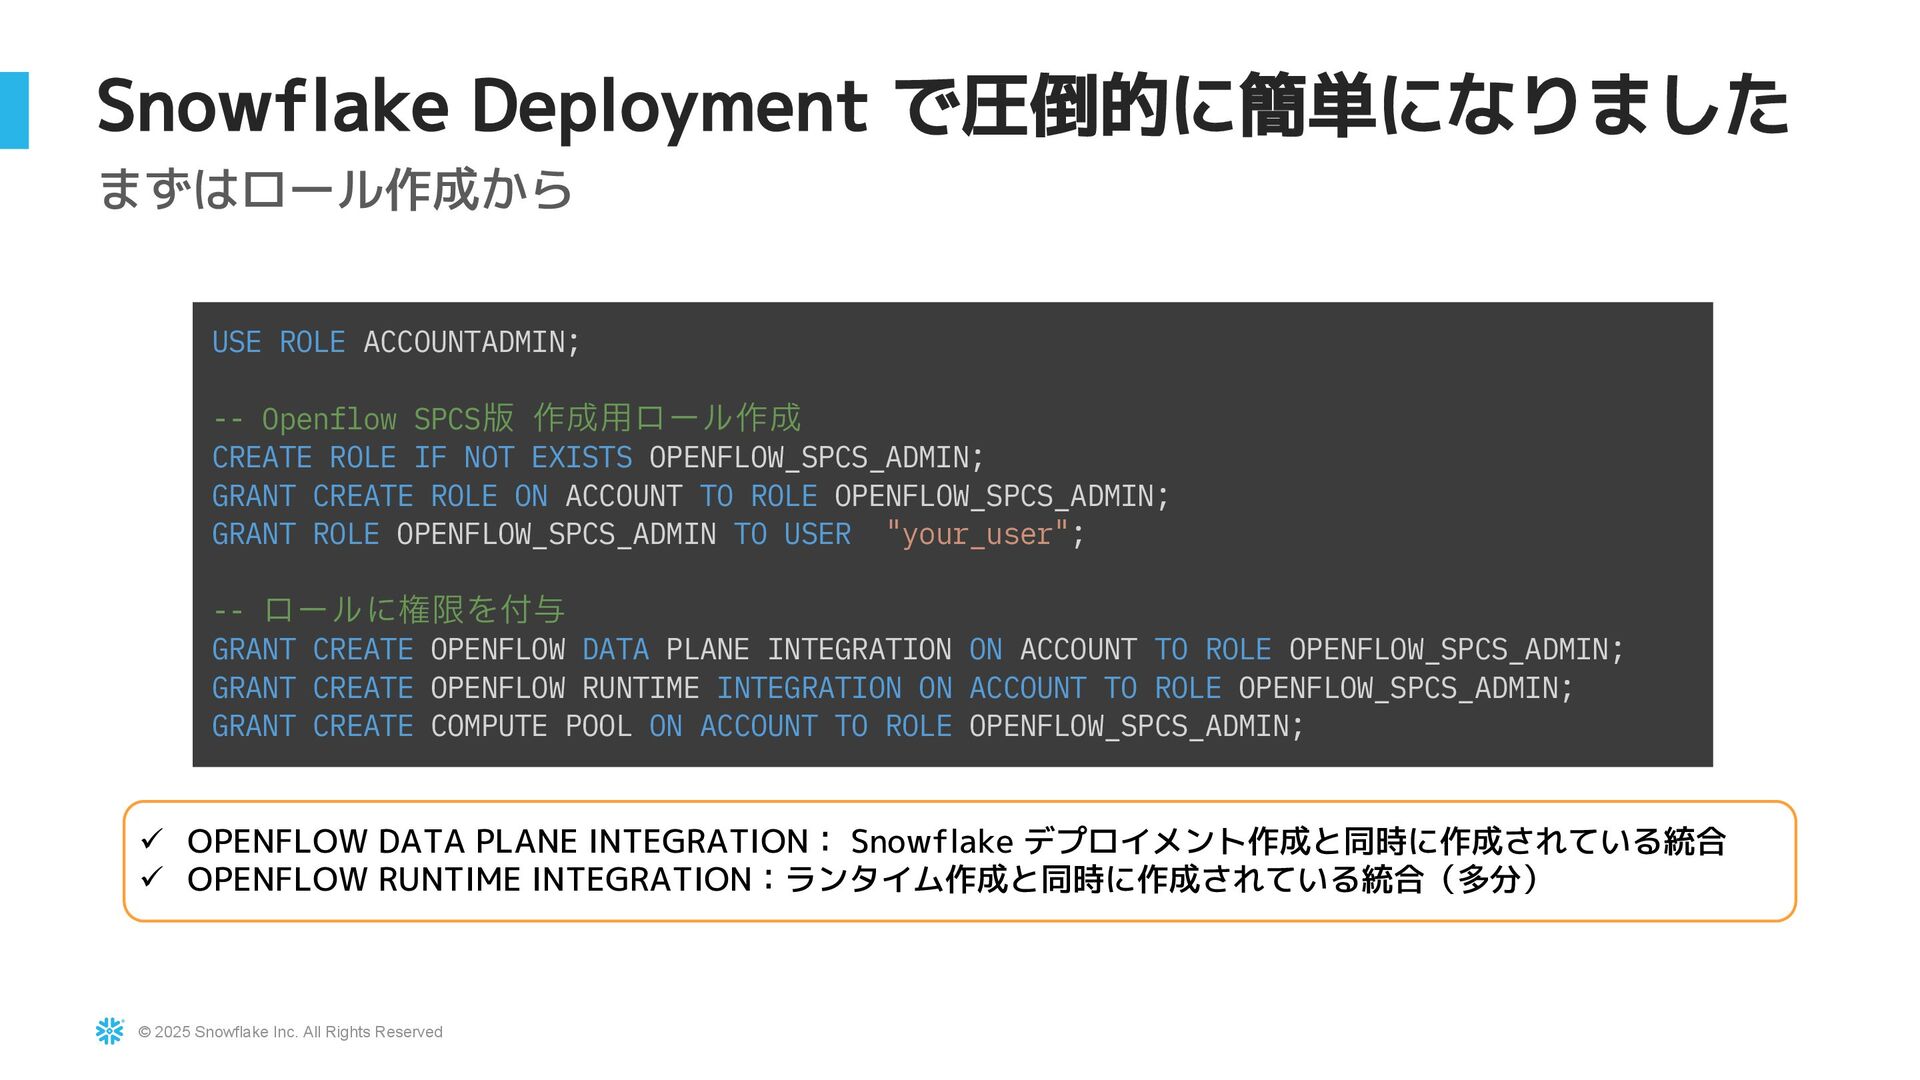Click the CREATE ROLE IF NOT EXISTS statement

(x=597, y=457)
